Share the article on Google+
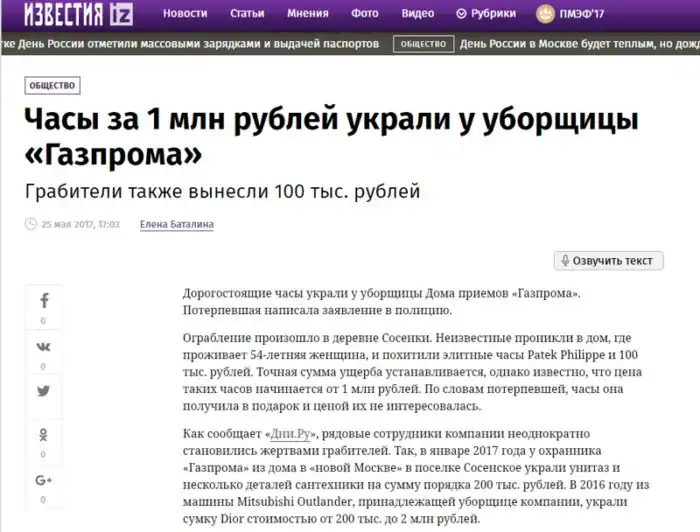 click(43, 480)
